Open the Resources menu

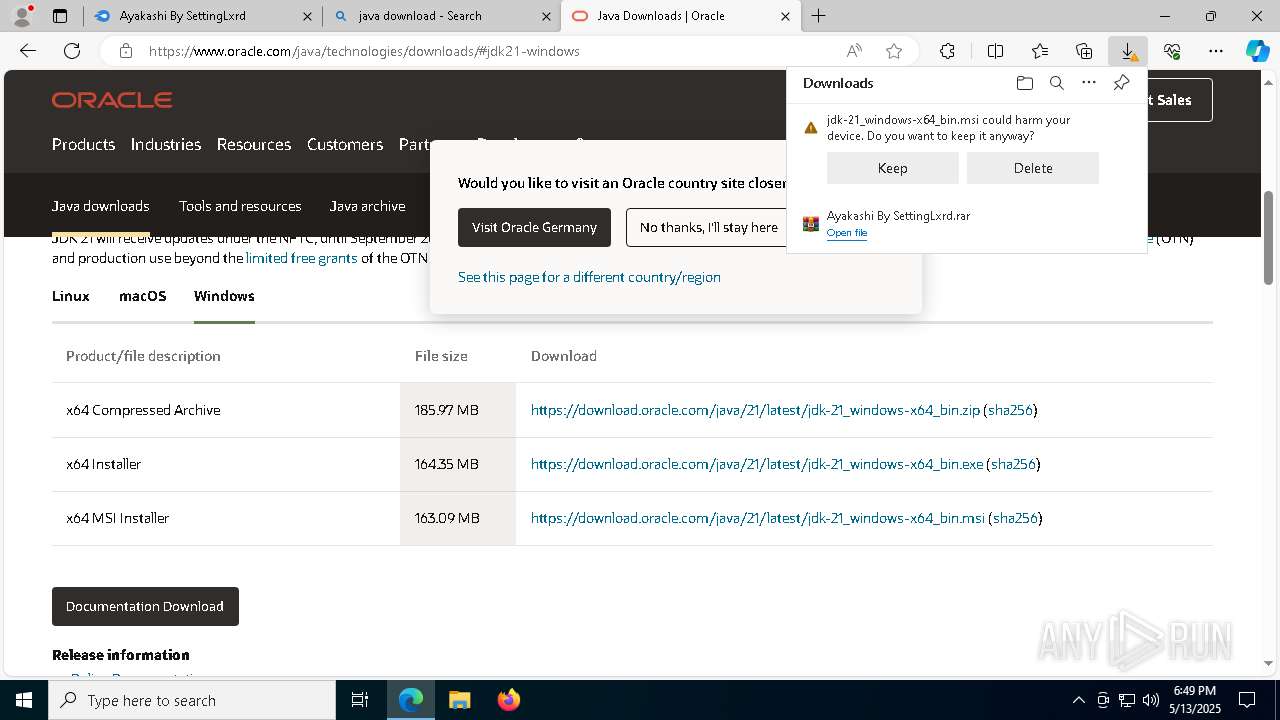pyautogui.click(x=254, y=144)
